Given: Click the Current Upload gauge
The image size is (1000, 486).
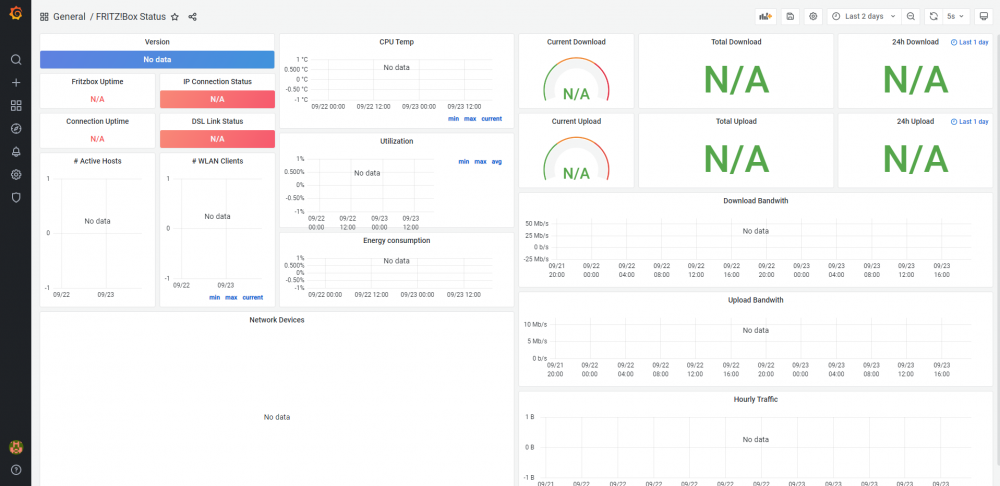Looking at the screenshot, I should pos(577,159).
